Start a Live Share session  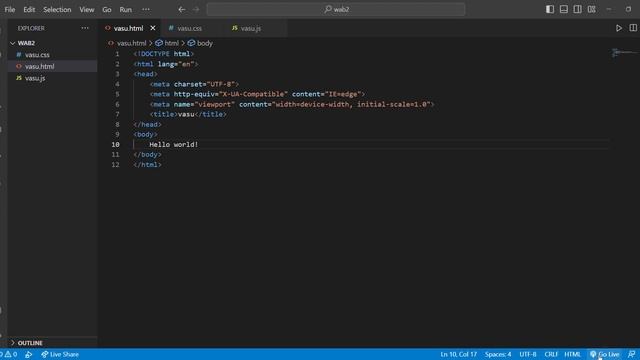pos(60,354)
